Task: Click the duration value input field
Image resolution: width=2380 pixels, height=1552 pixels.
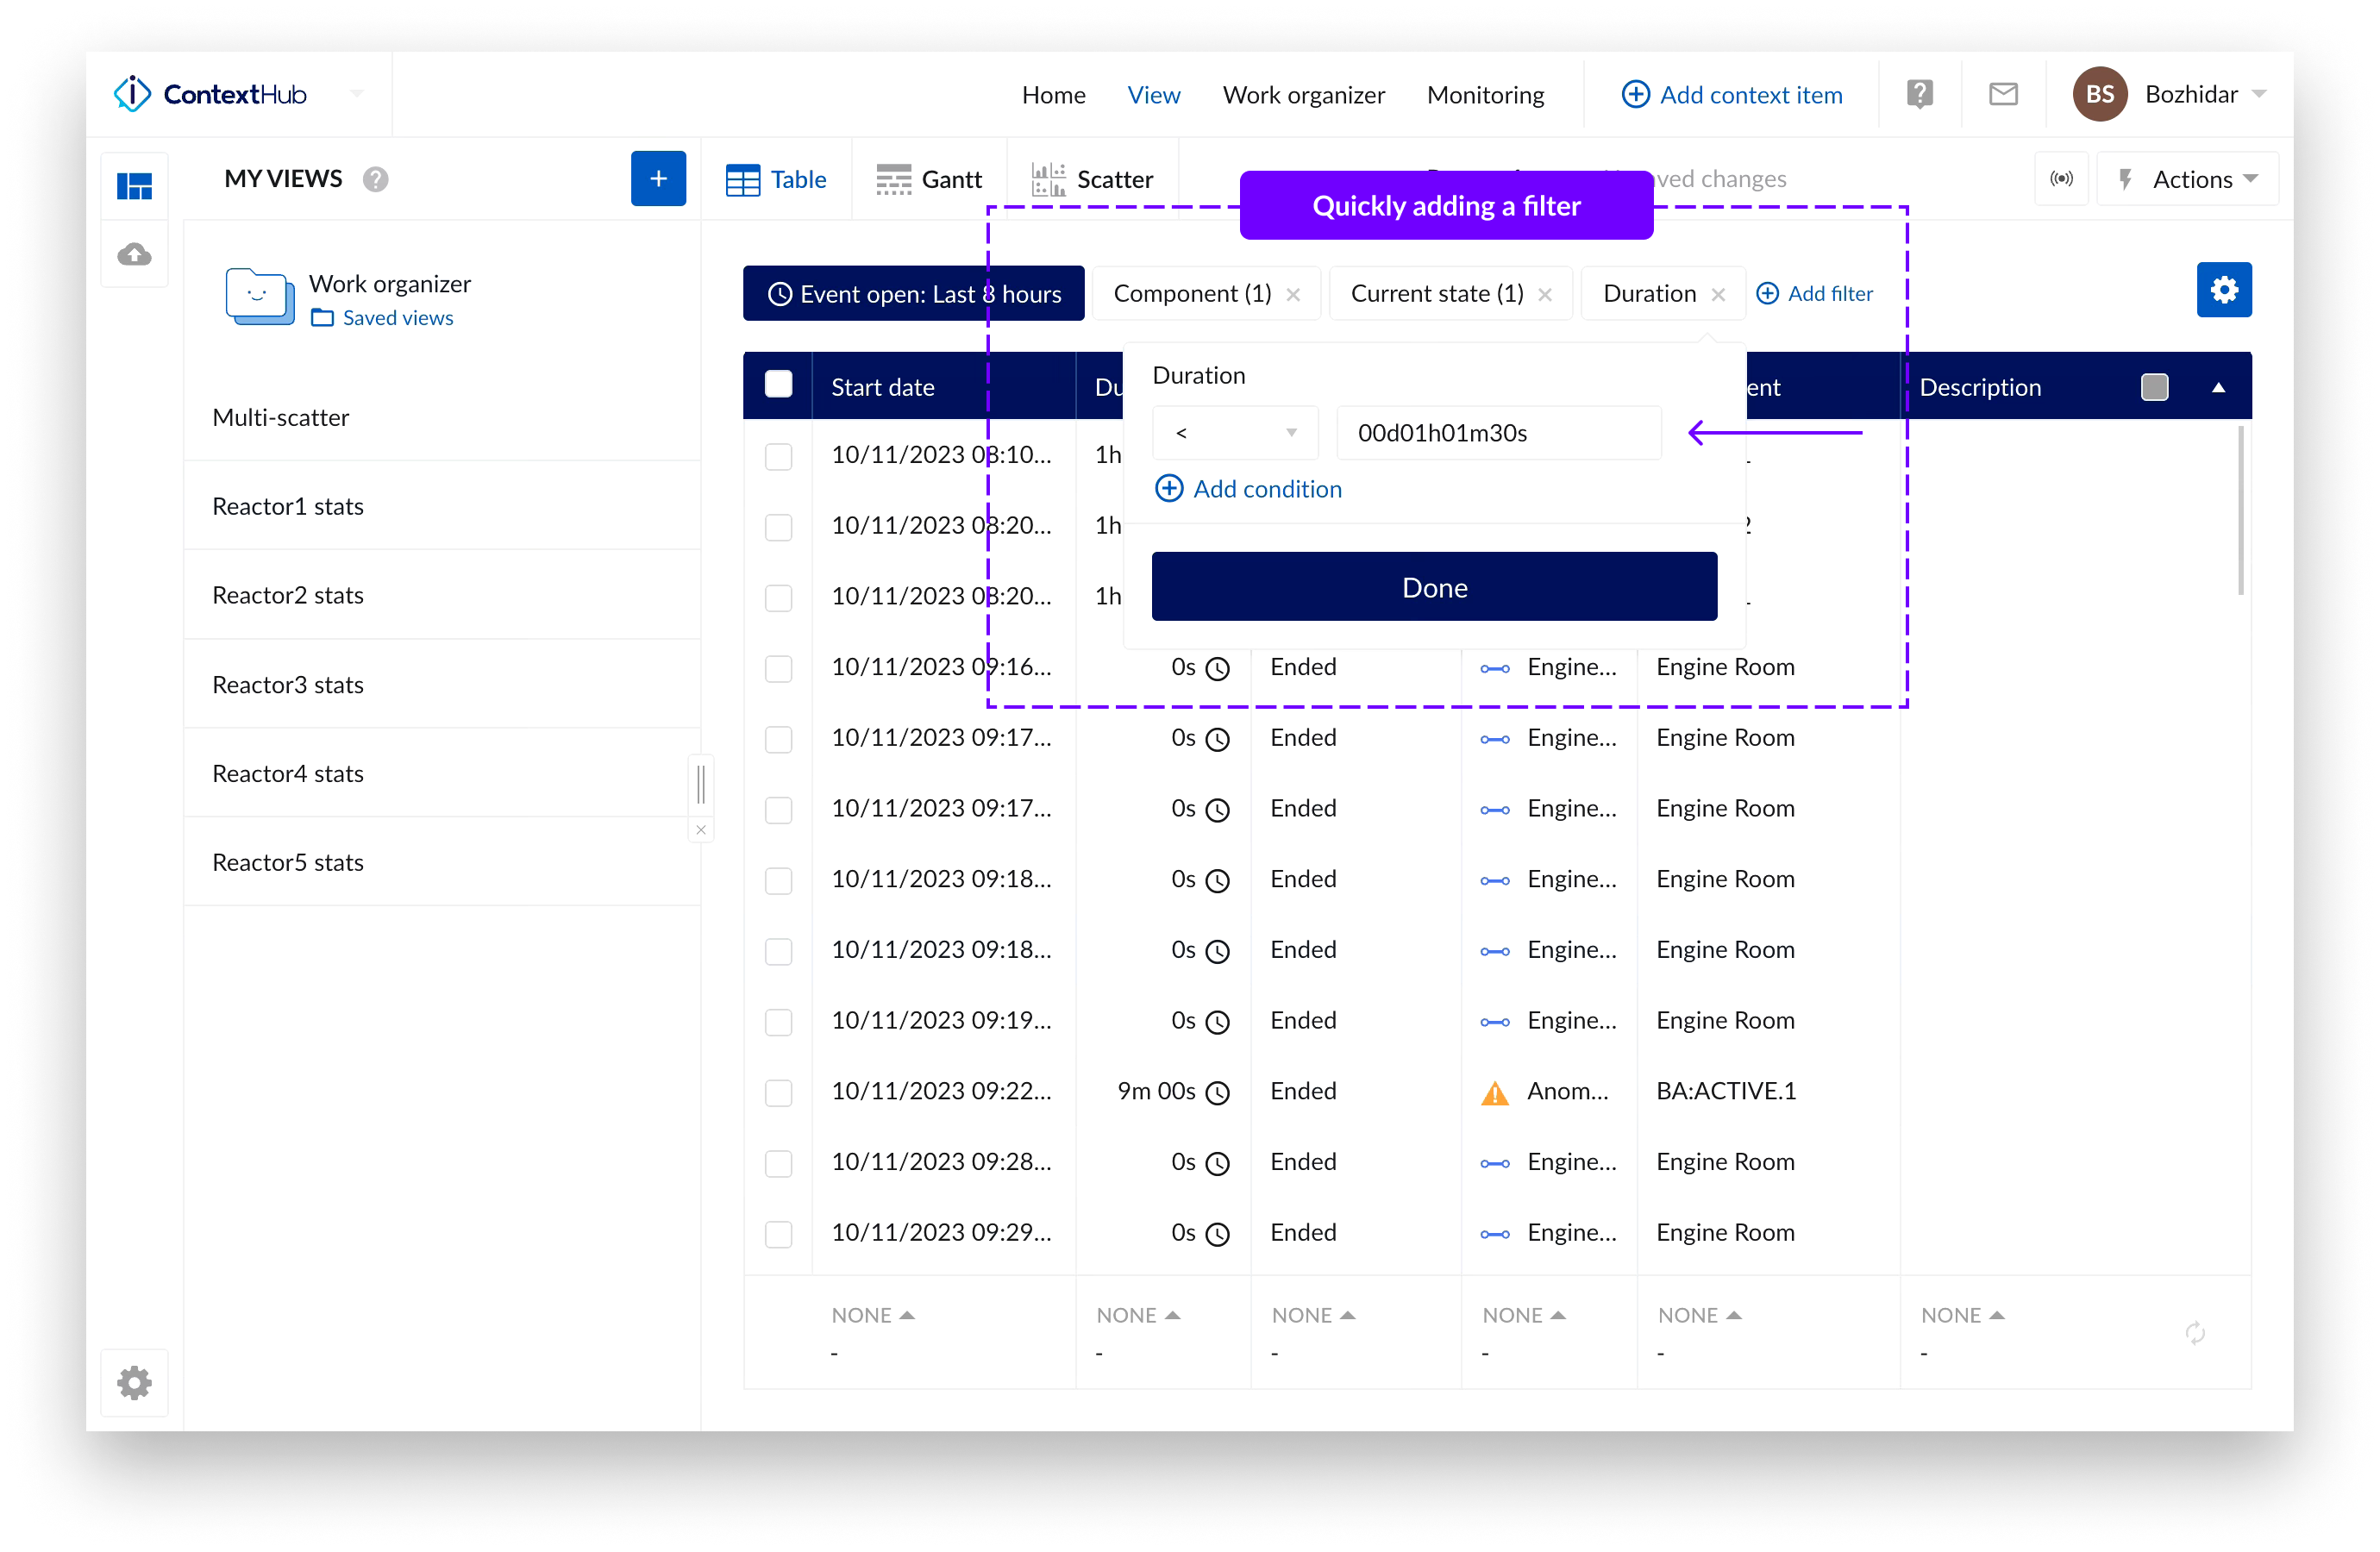Action: pyautogui.click(x=1498, y=433)
